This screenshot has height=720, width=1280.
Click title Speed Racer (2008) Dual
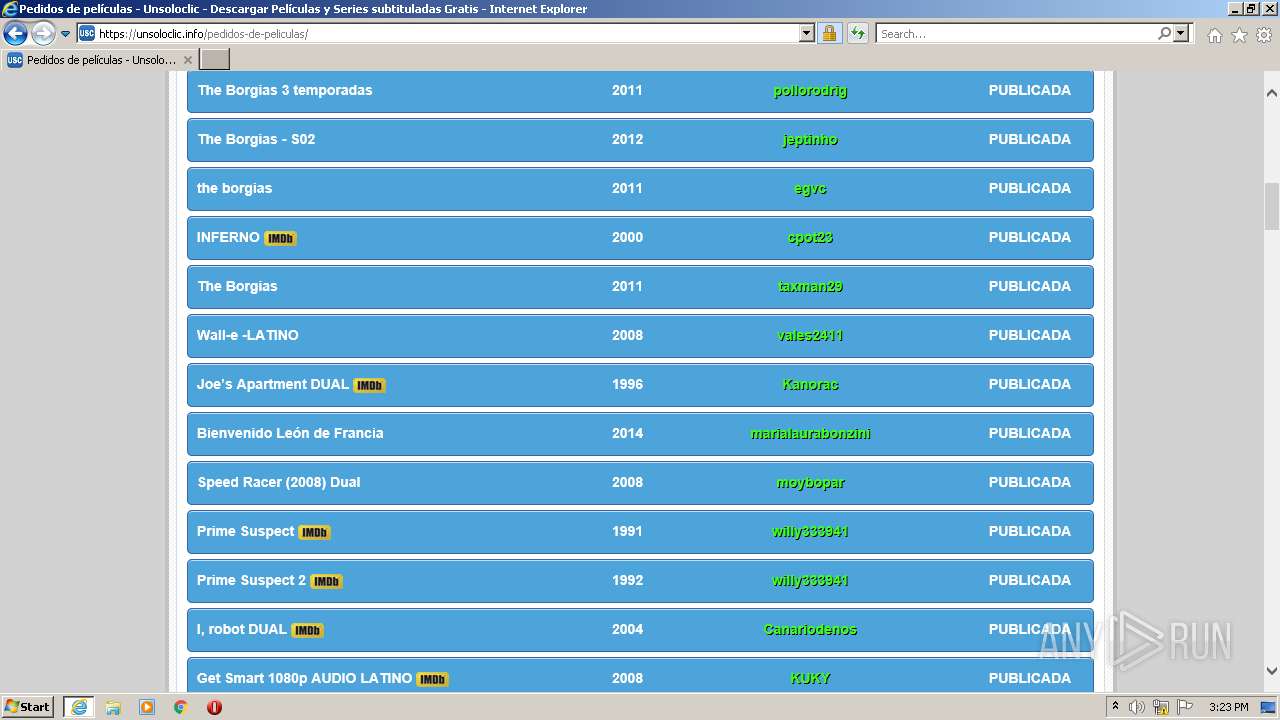tap(278, 482)
